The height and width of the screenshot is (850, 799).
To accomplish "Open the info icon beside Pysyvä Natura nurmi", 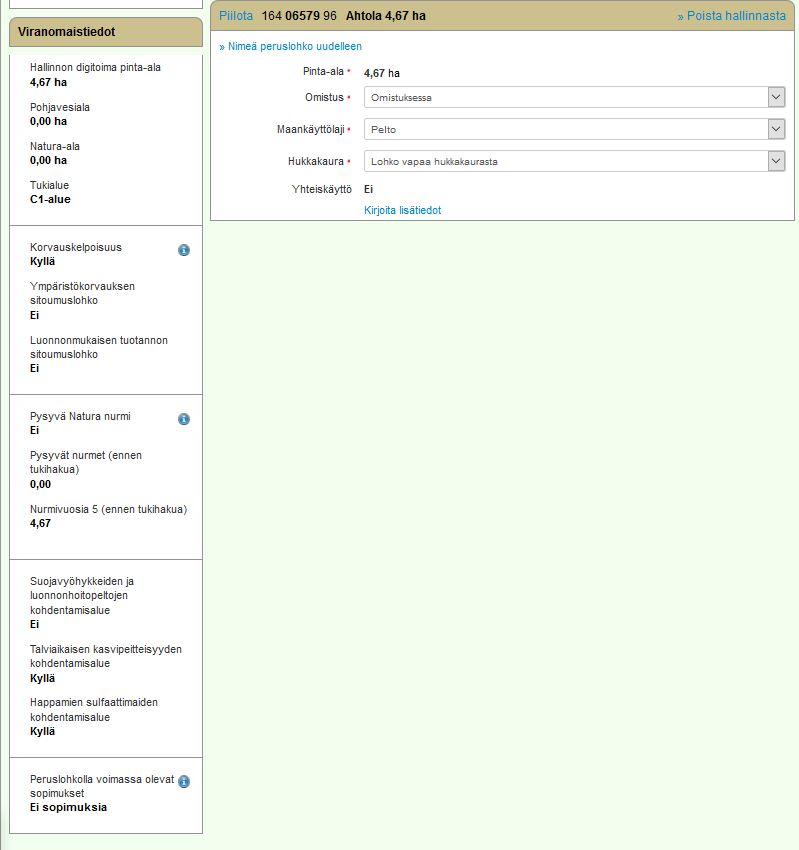I will (184, 419).
